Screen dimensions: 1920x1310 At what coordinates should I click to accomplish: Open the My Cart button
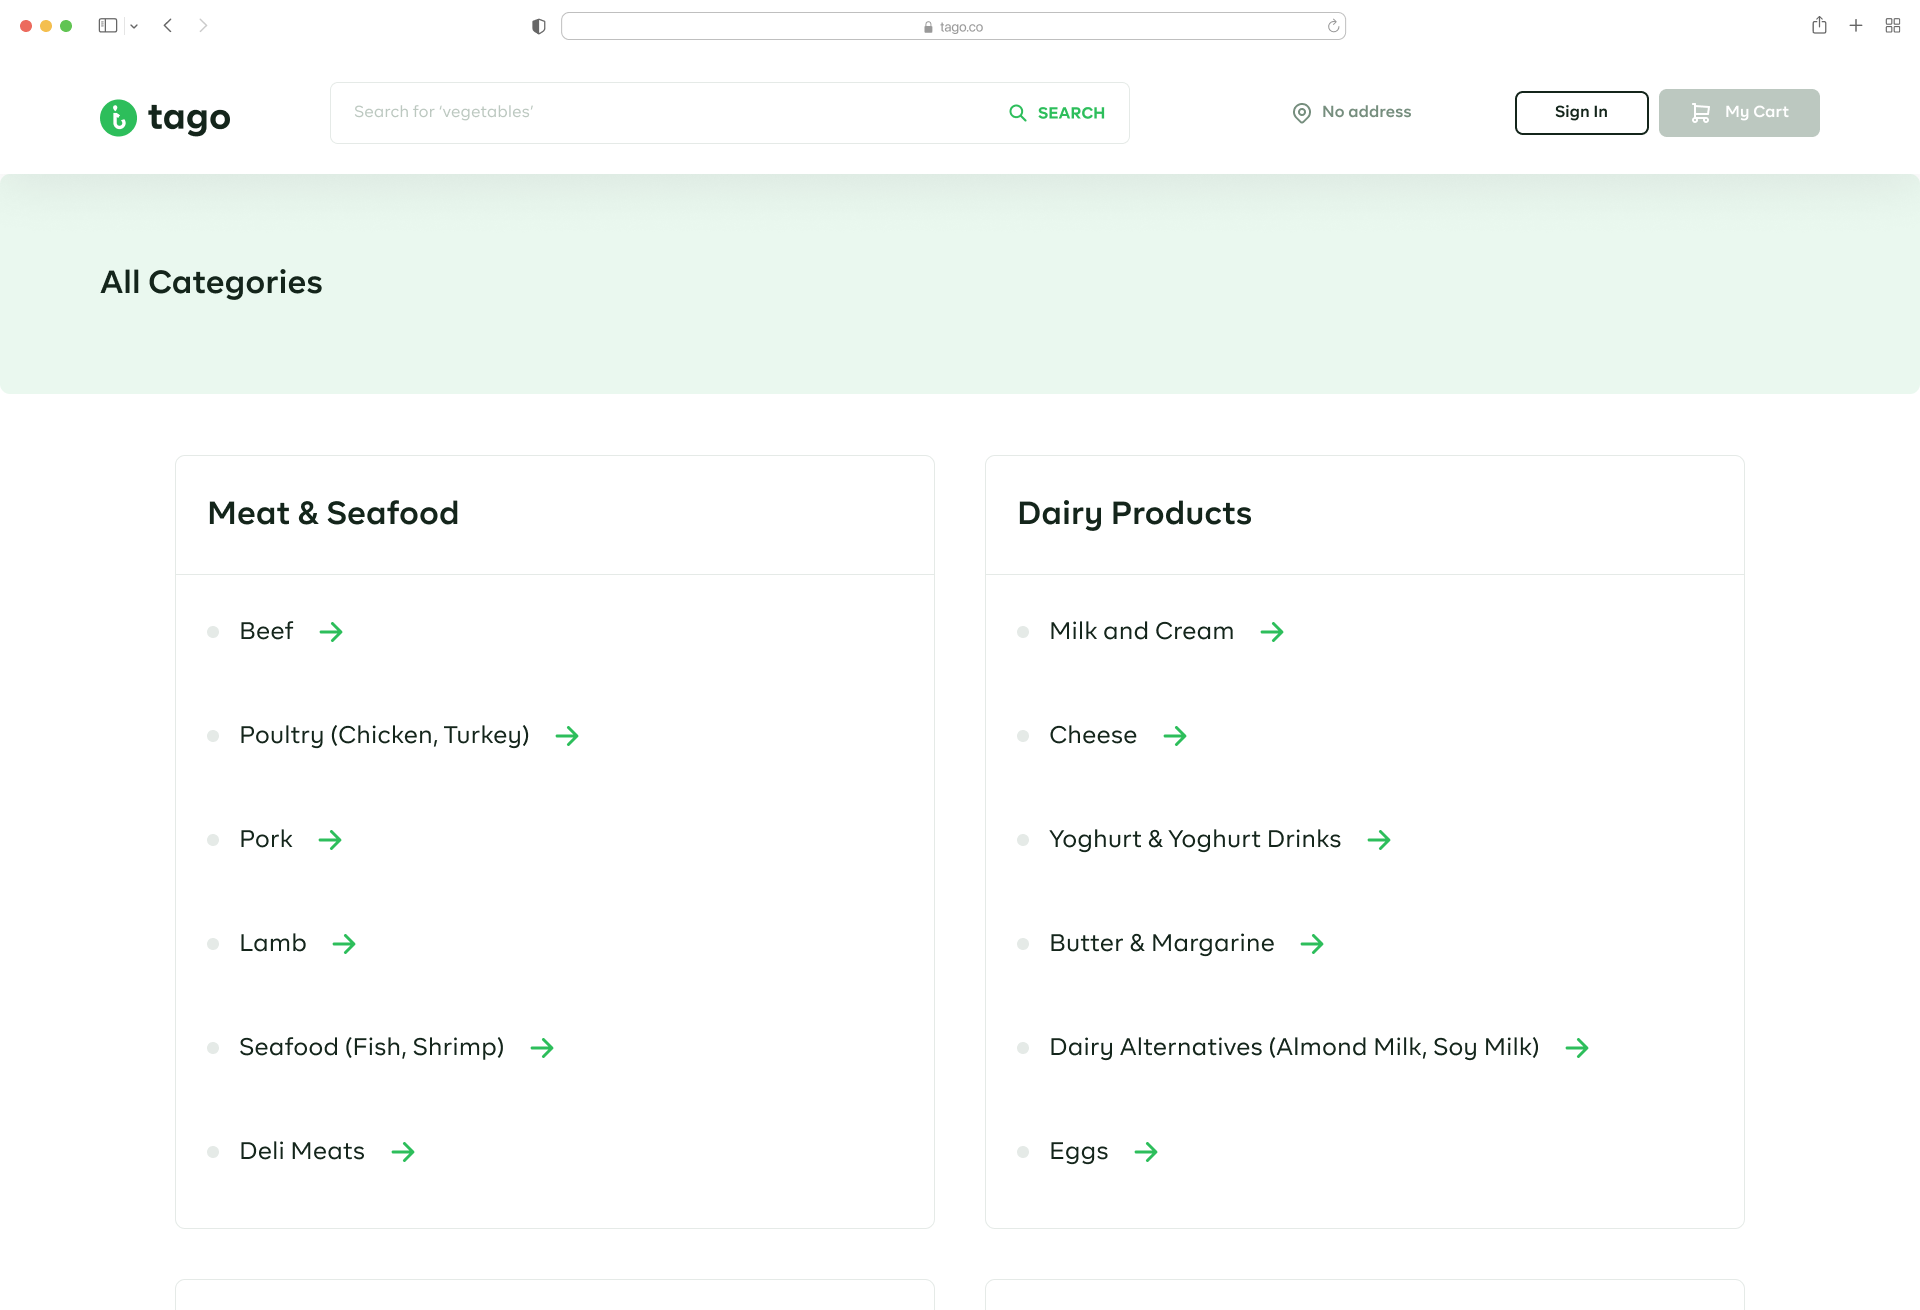point(1738,113)
